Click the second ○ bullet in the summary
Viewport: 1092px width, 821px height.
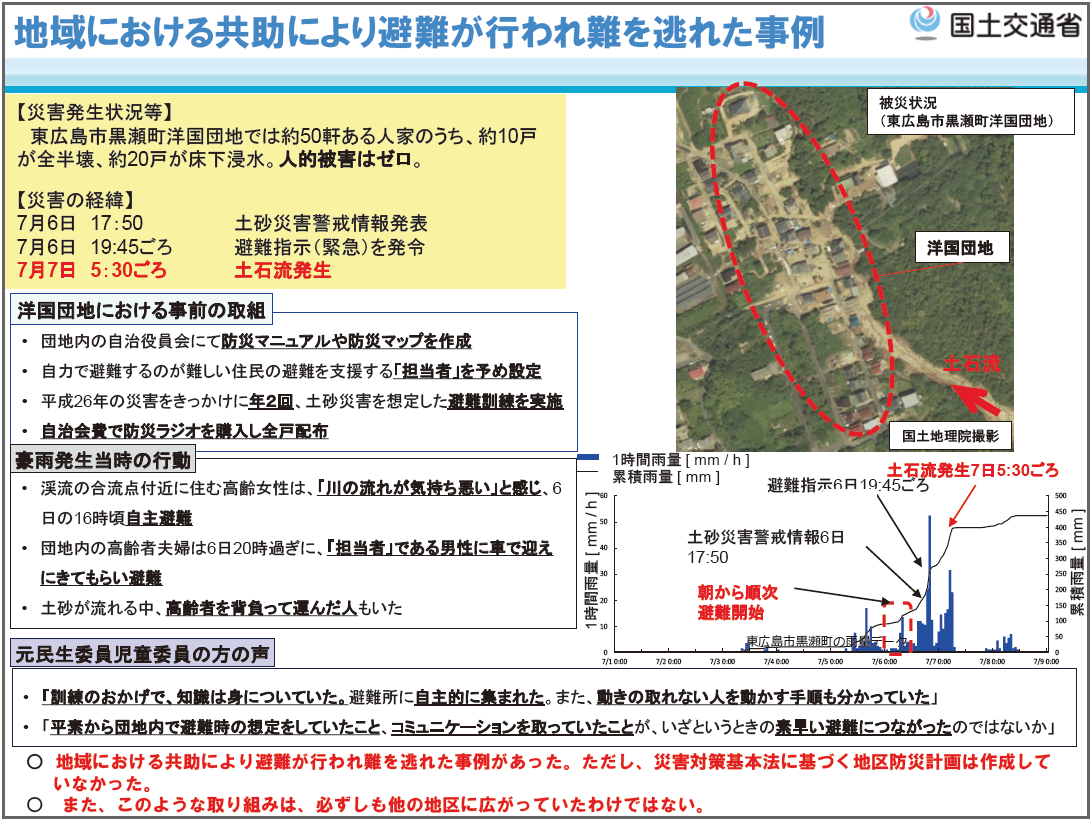tap(34, 804)
